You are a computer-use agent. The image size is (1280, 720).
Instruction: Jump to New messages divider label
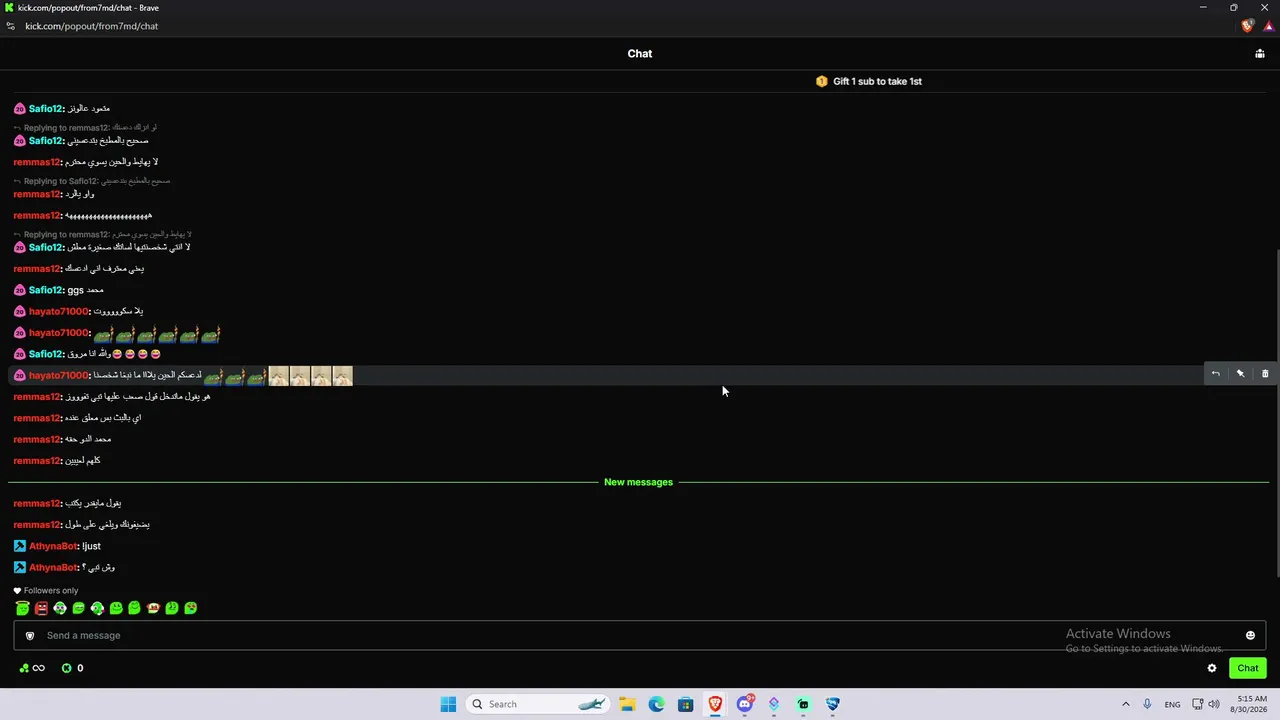point(638,482)
